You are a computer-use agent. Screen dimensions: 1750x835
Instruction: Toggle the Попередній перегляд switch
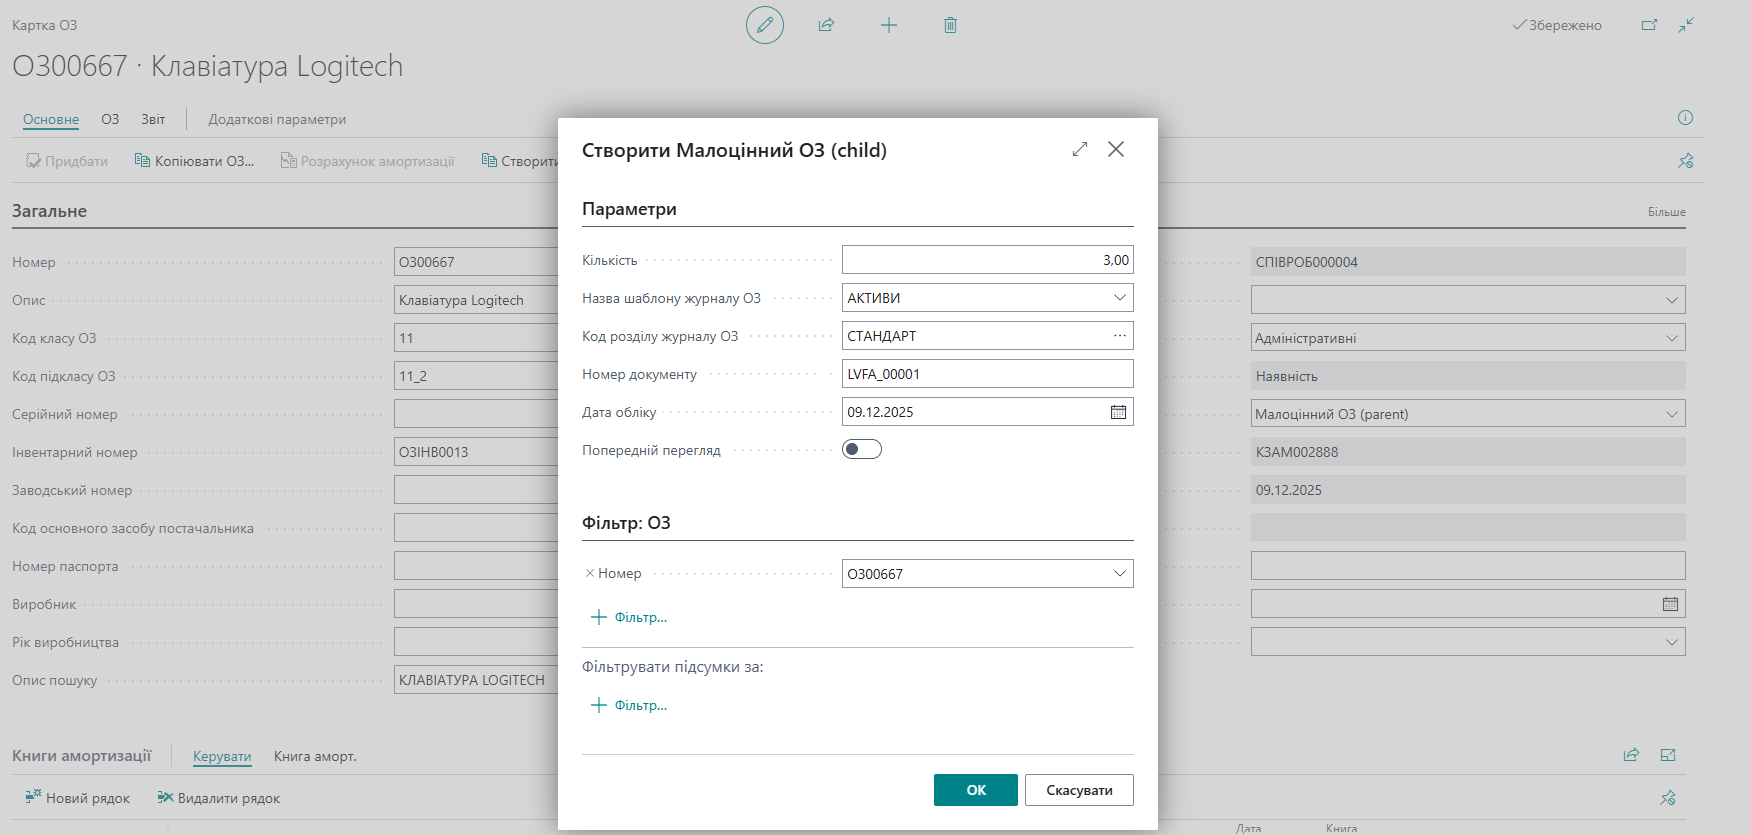click(x=861, y=450)
